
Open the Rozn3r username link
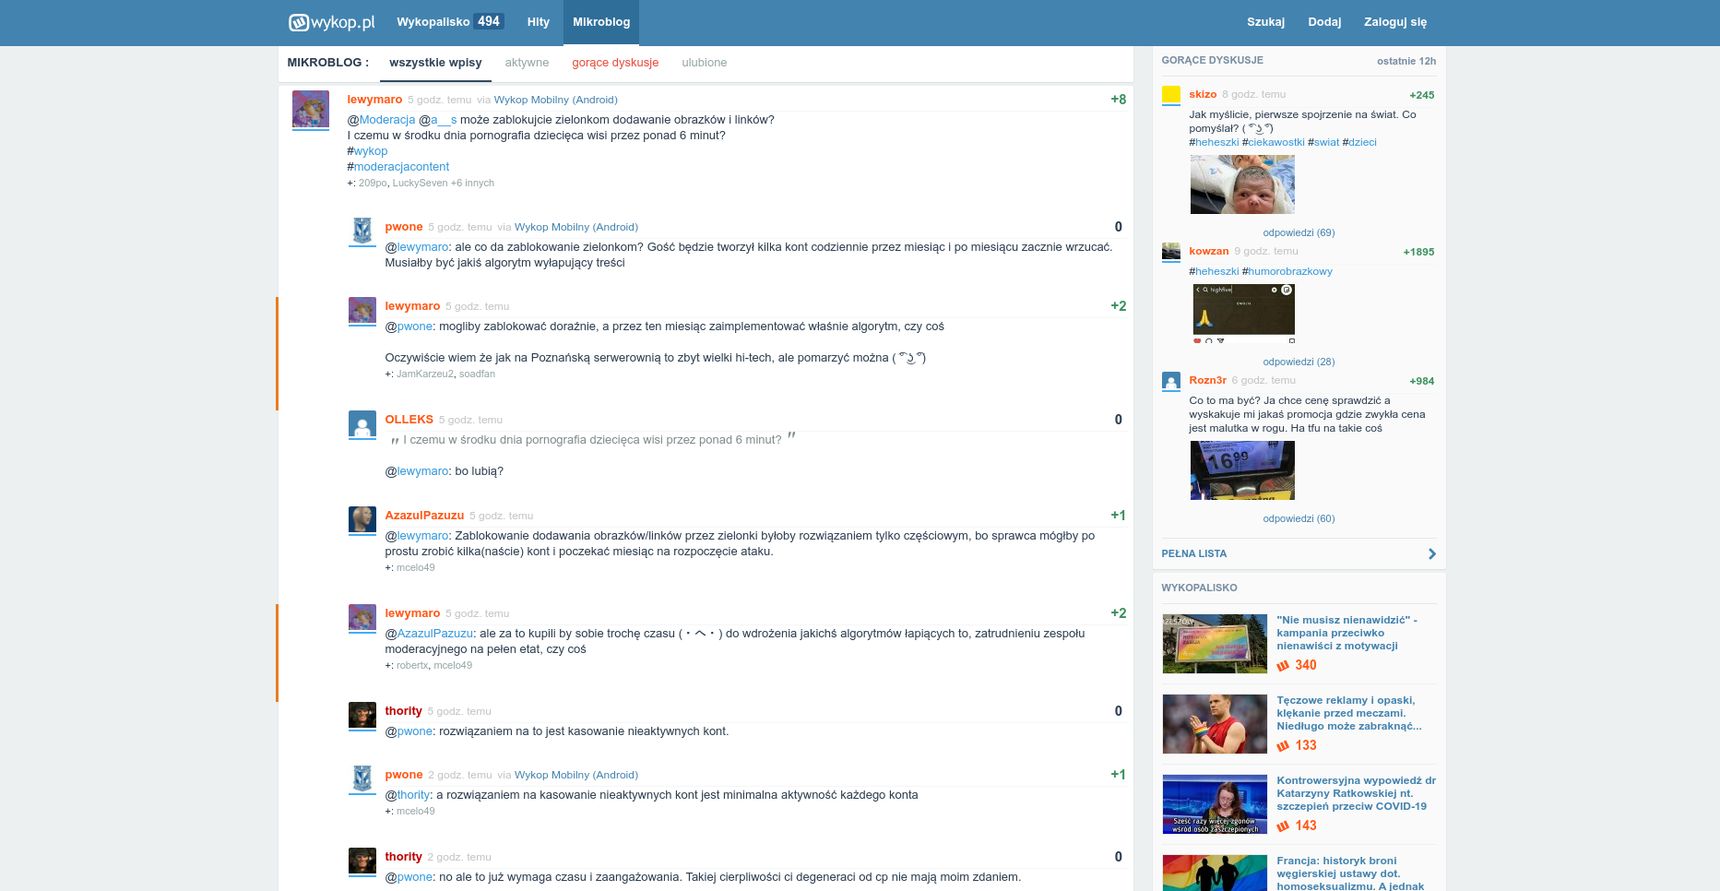(1207, 380)
